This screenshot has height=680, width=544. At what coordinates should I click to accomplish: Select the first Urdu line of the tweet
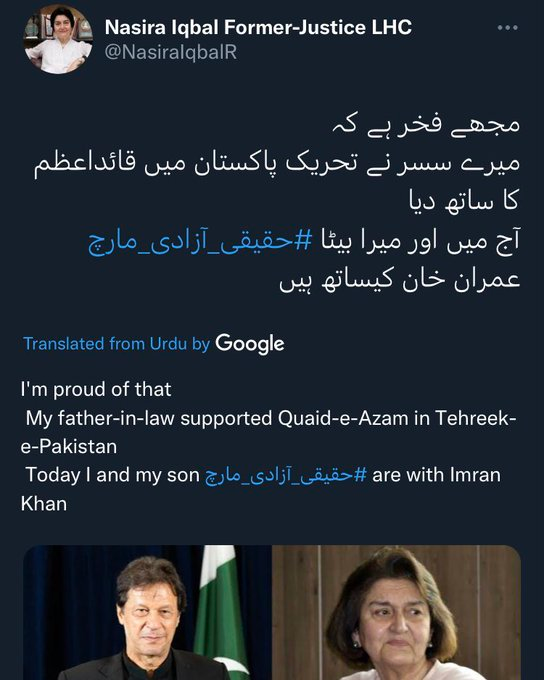coord(426,125)
